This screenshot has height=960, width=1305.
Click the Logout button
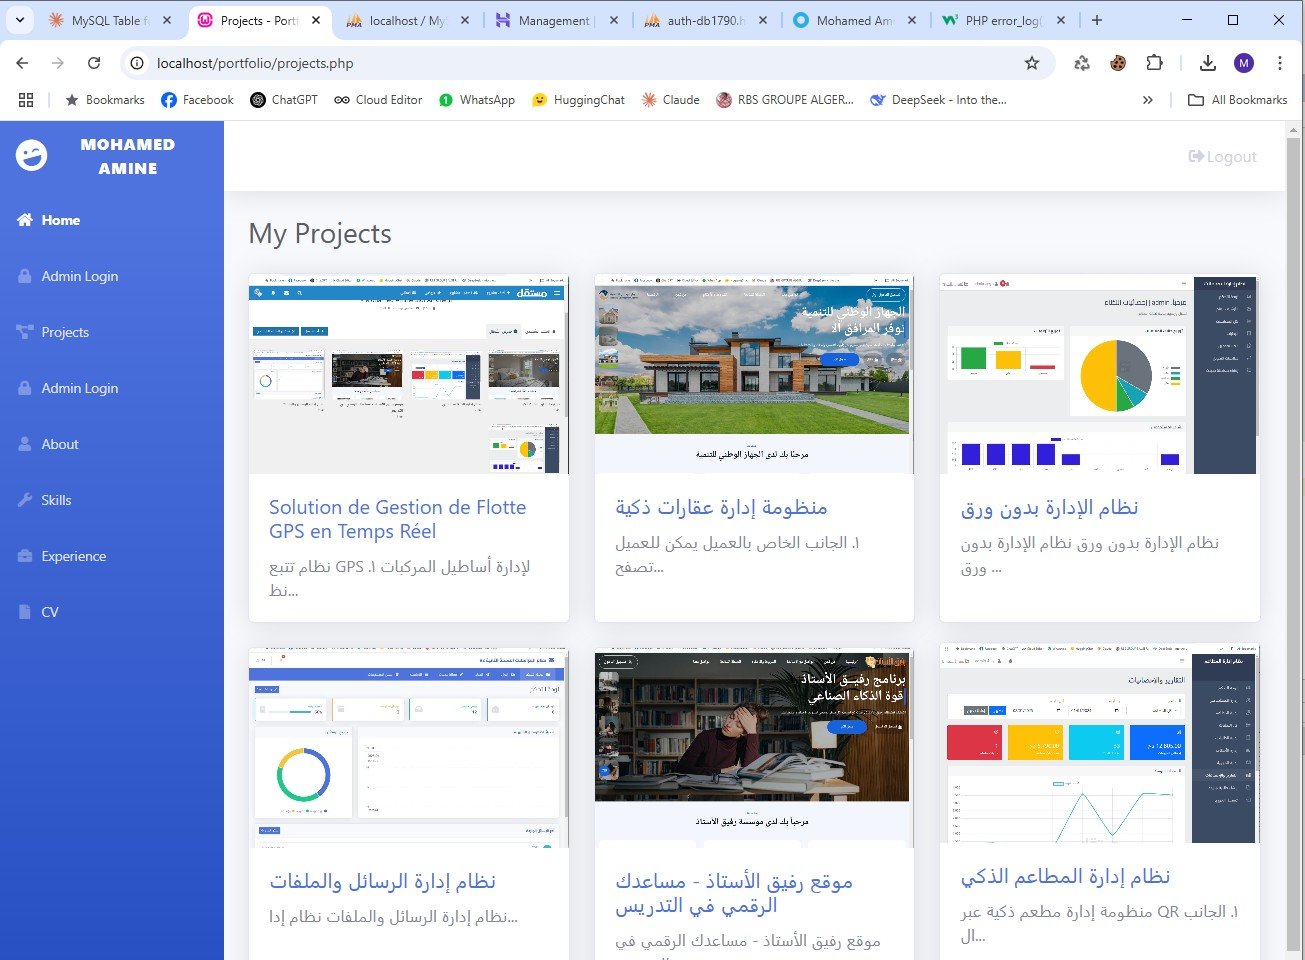pyautogui.click(x=1222, y=156)
